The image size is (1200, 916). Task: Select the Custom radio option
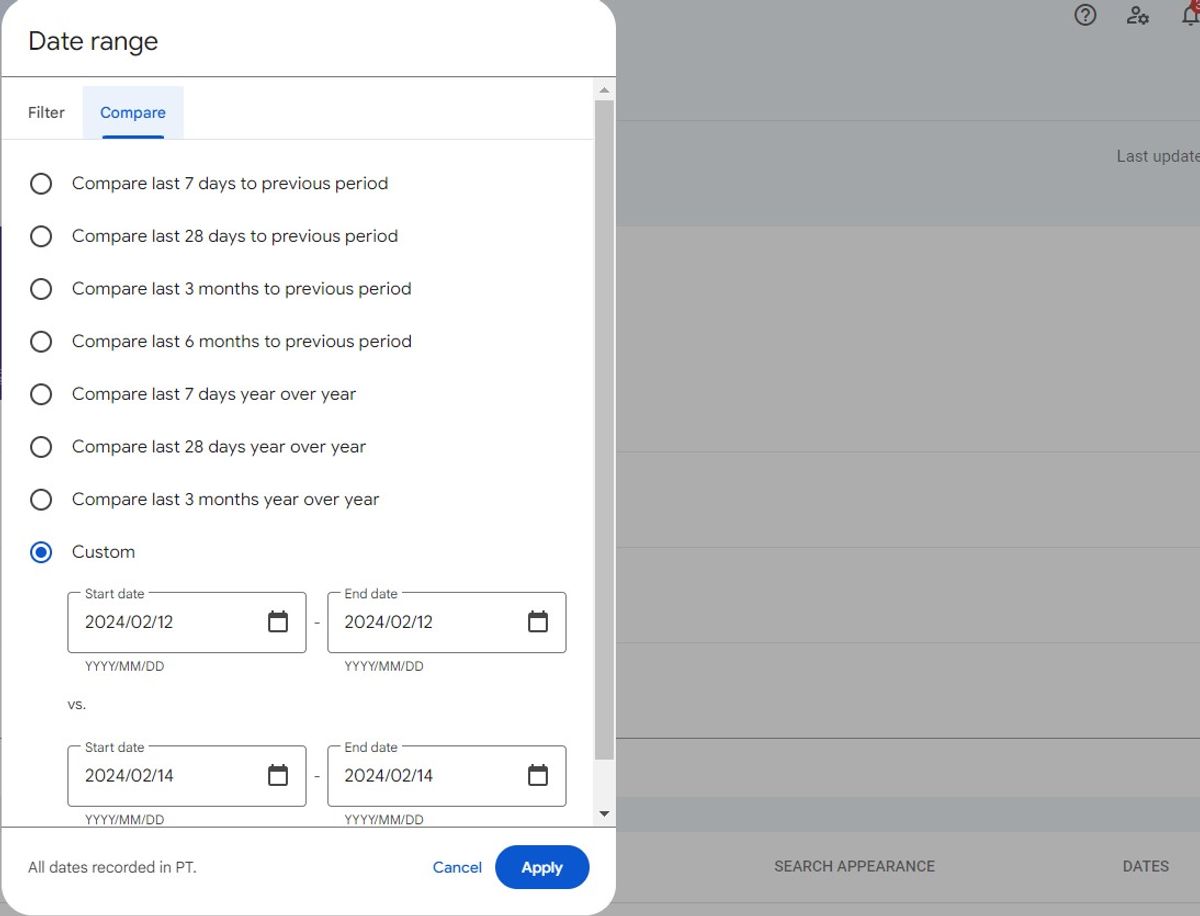pyautogui.click(x=41, y=552)
